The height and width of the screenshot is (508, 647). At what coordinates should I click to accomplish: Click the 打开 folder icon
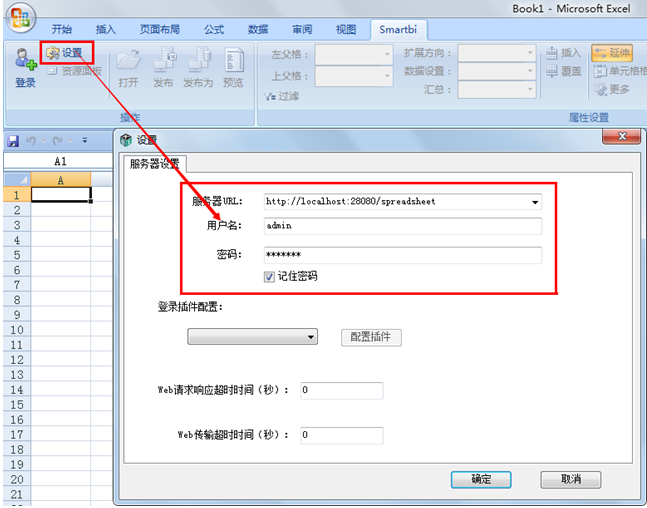tap(129, 62)
